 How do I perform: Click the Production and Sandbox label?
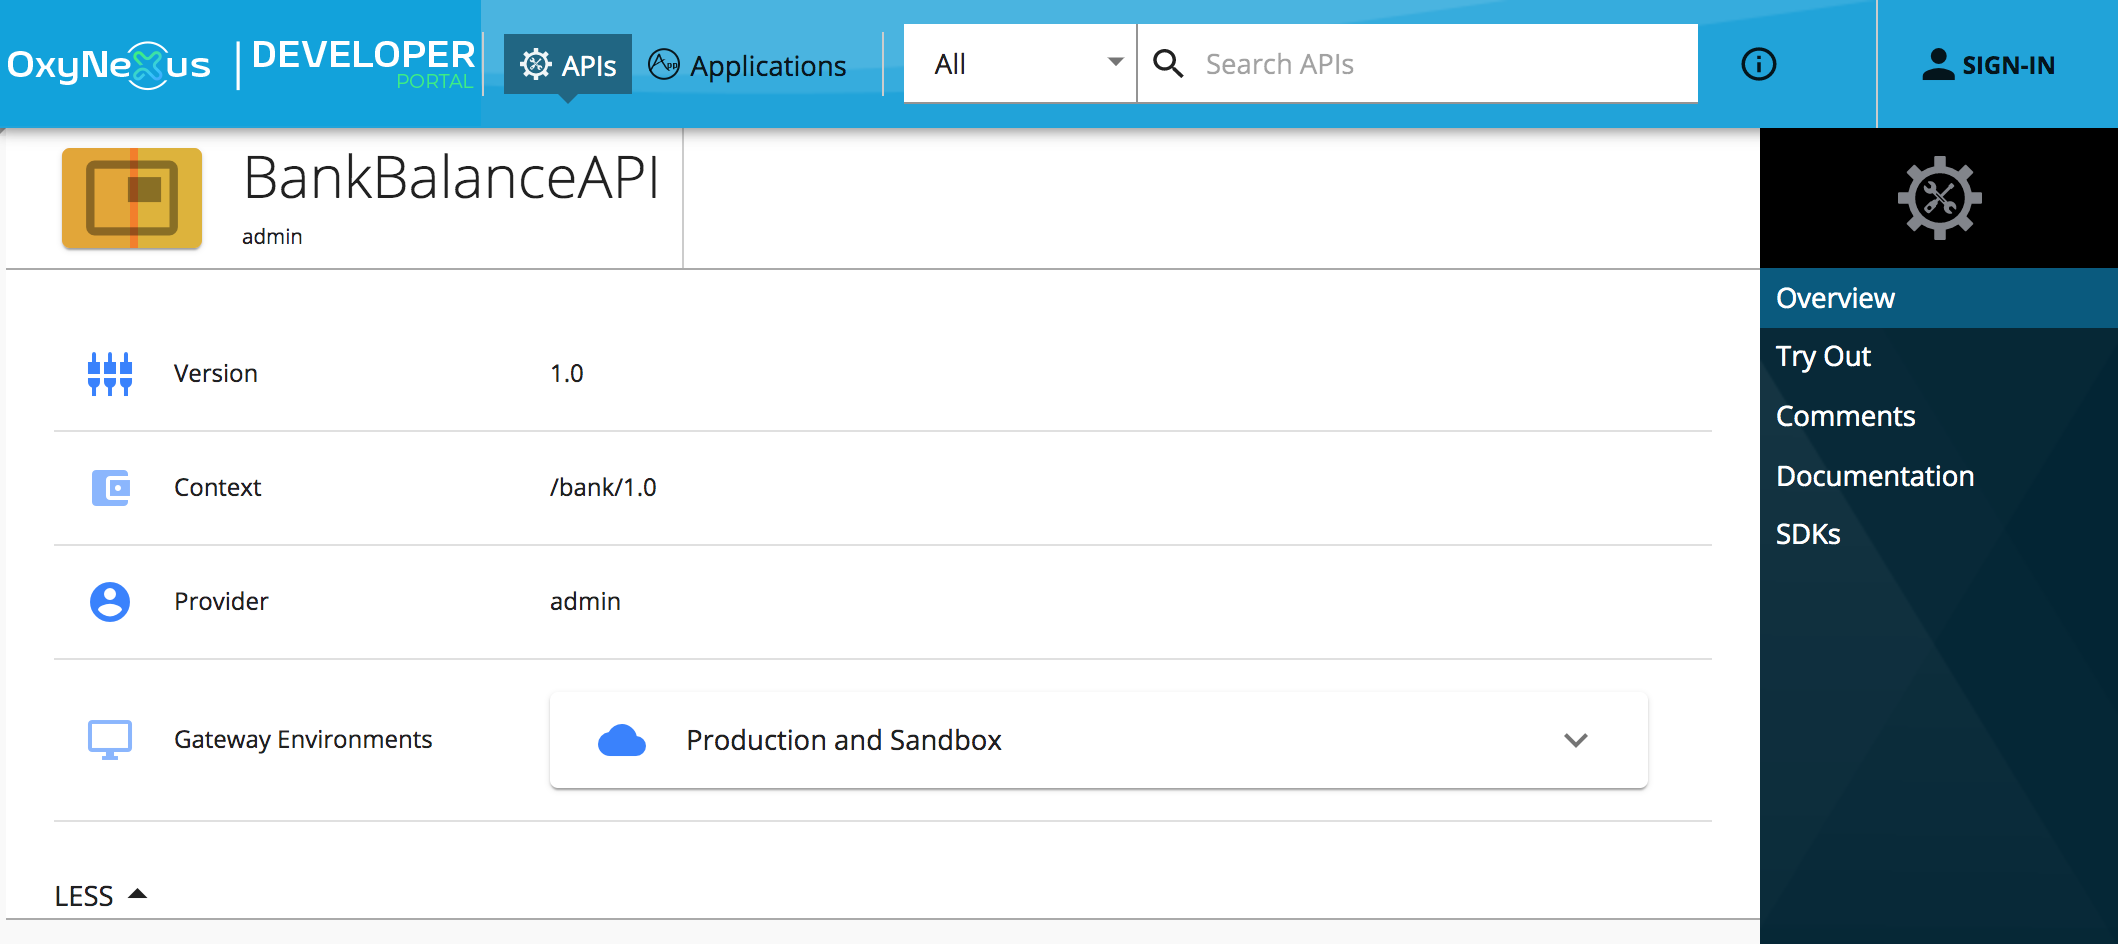click(x=844, y=740)
